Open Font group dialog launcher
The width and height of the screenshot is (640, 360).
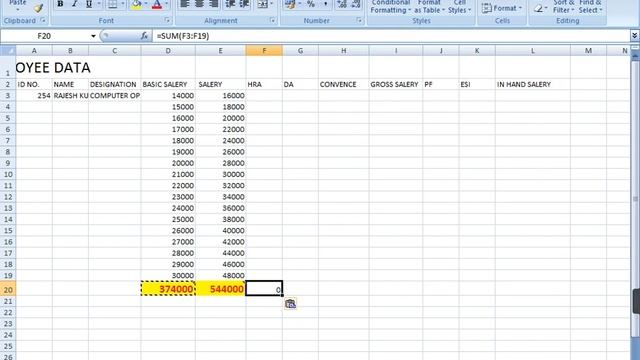(167, 20)
